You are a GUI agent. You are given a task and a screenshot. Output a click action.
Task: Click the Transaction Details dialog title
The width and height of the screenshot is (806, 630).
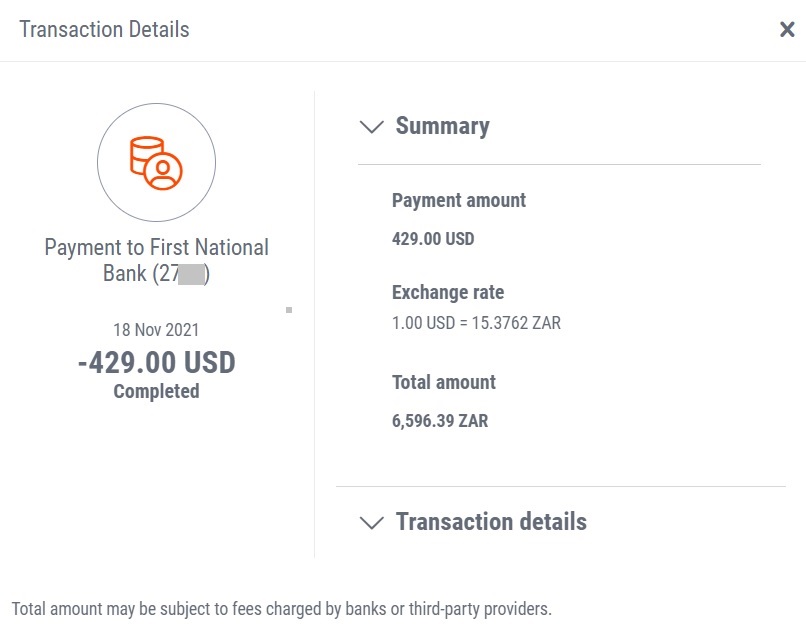(104, 29)
